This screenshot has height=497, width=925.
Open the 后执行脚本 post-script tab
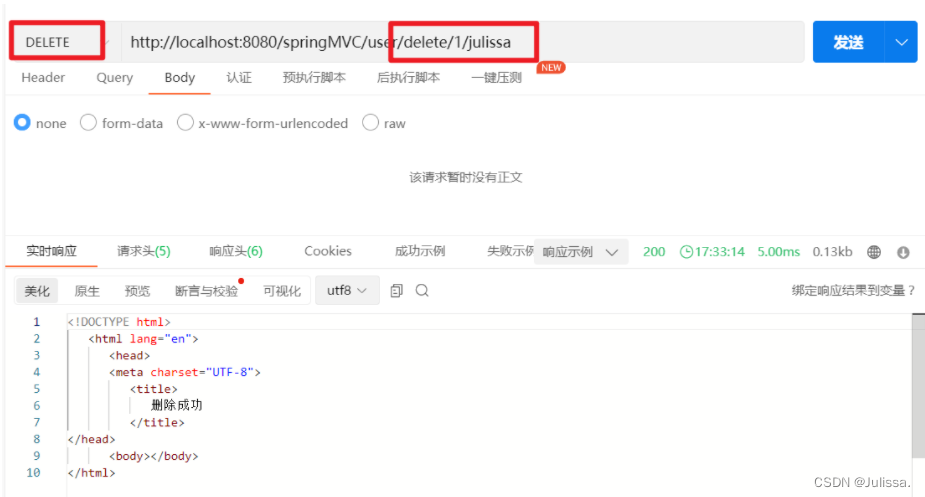[x=408, y=77]
